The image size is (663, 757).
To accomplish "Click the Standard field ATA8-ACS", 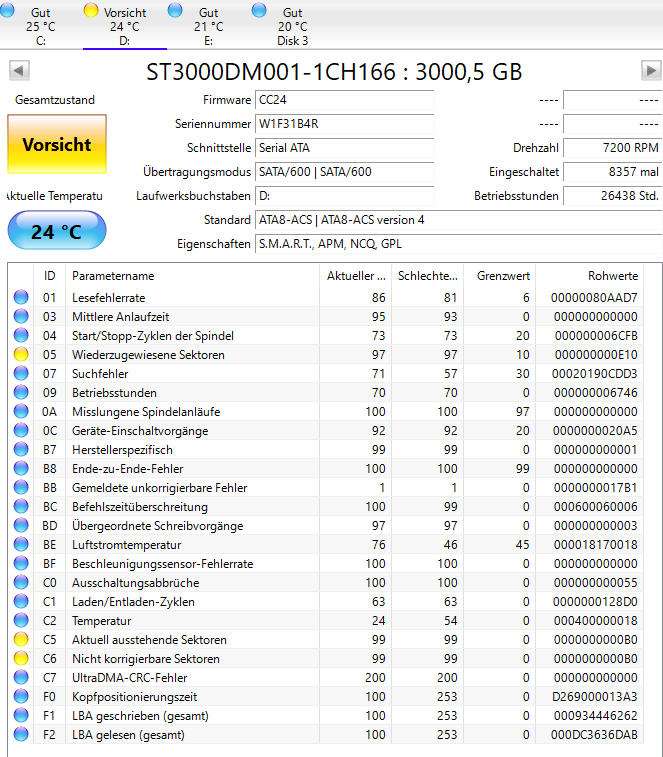I will pyautogui.click(x=459, y=220).
